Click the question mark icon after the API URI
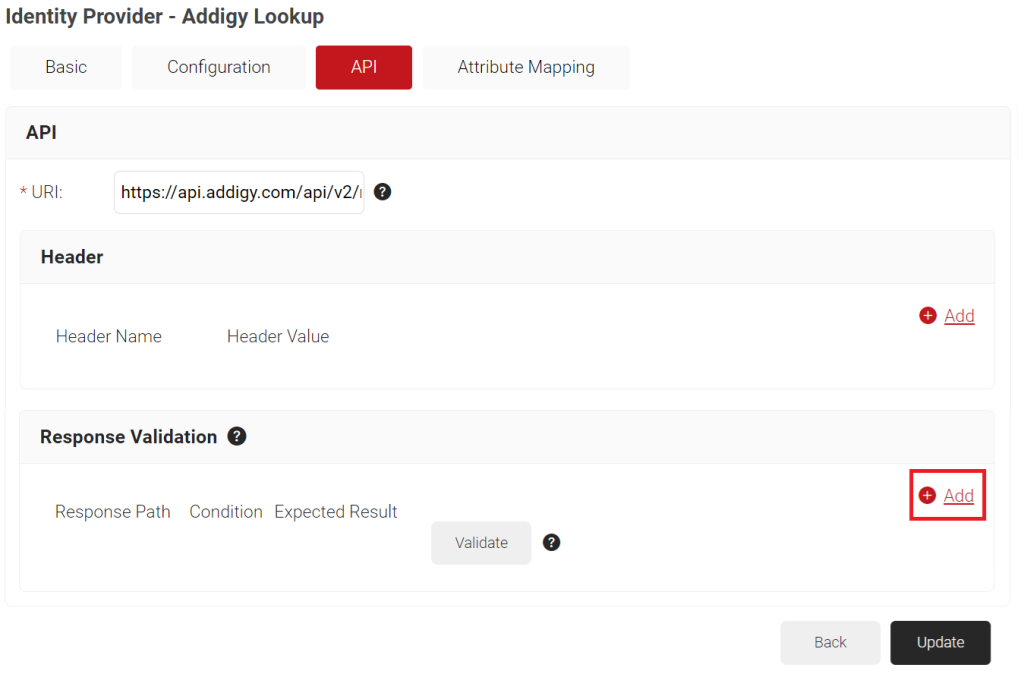 (382, 191)
